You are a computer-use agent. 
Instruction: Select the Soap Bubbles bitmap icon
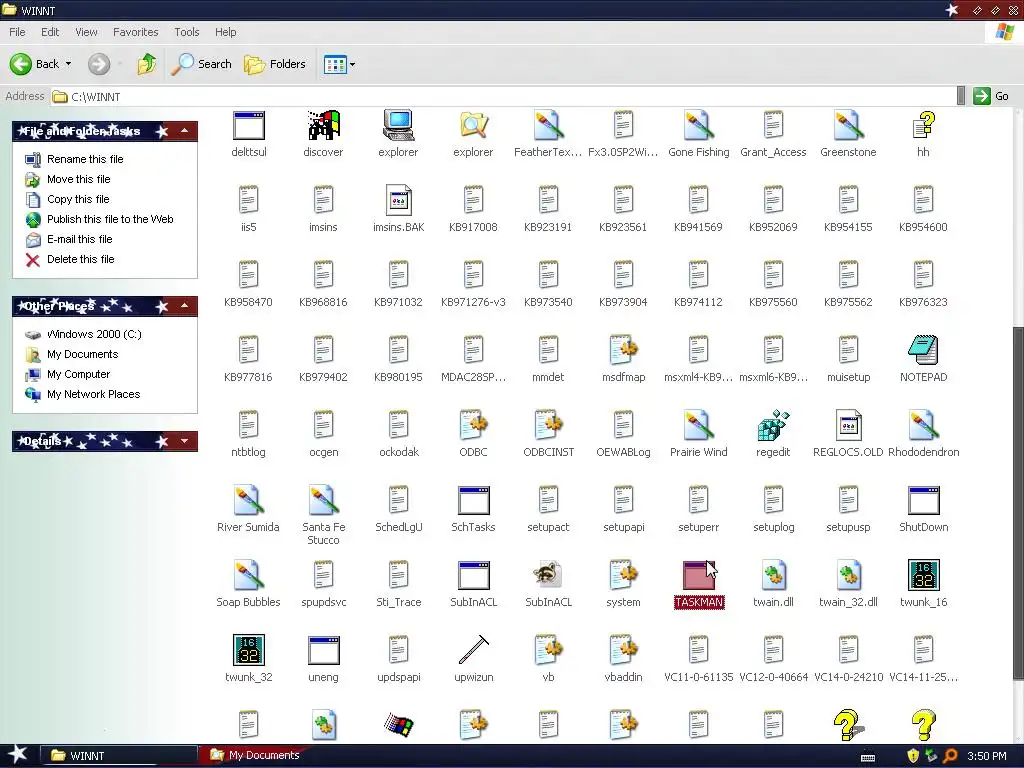point(248,575)
